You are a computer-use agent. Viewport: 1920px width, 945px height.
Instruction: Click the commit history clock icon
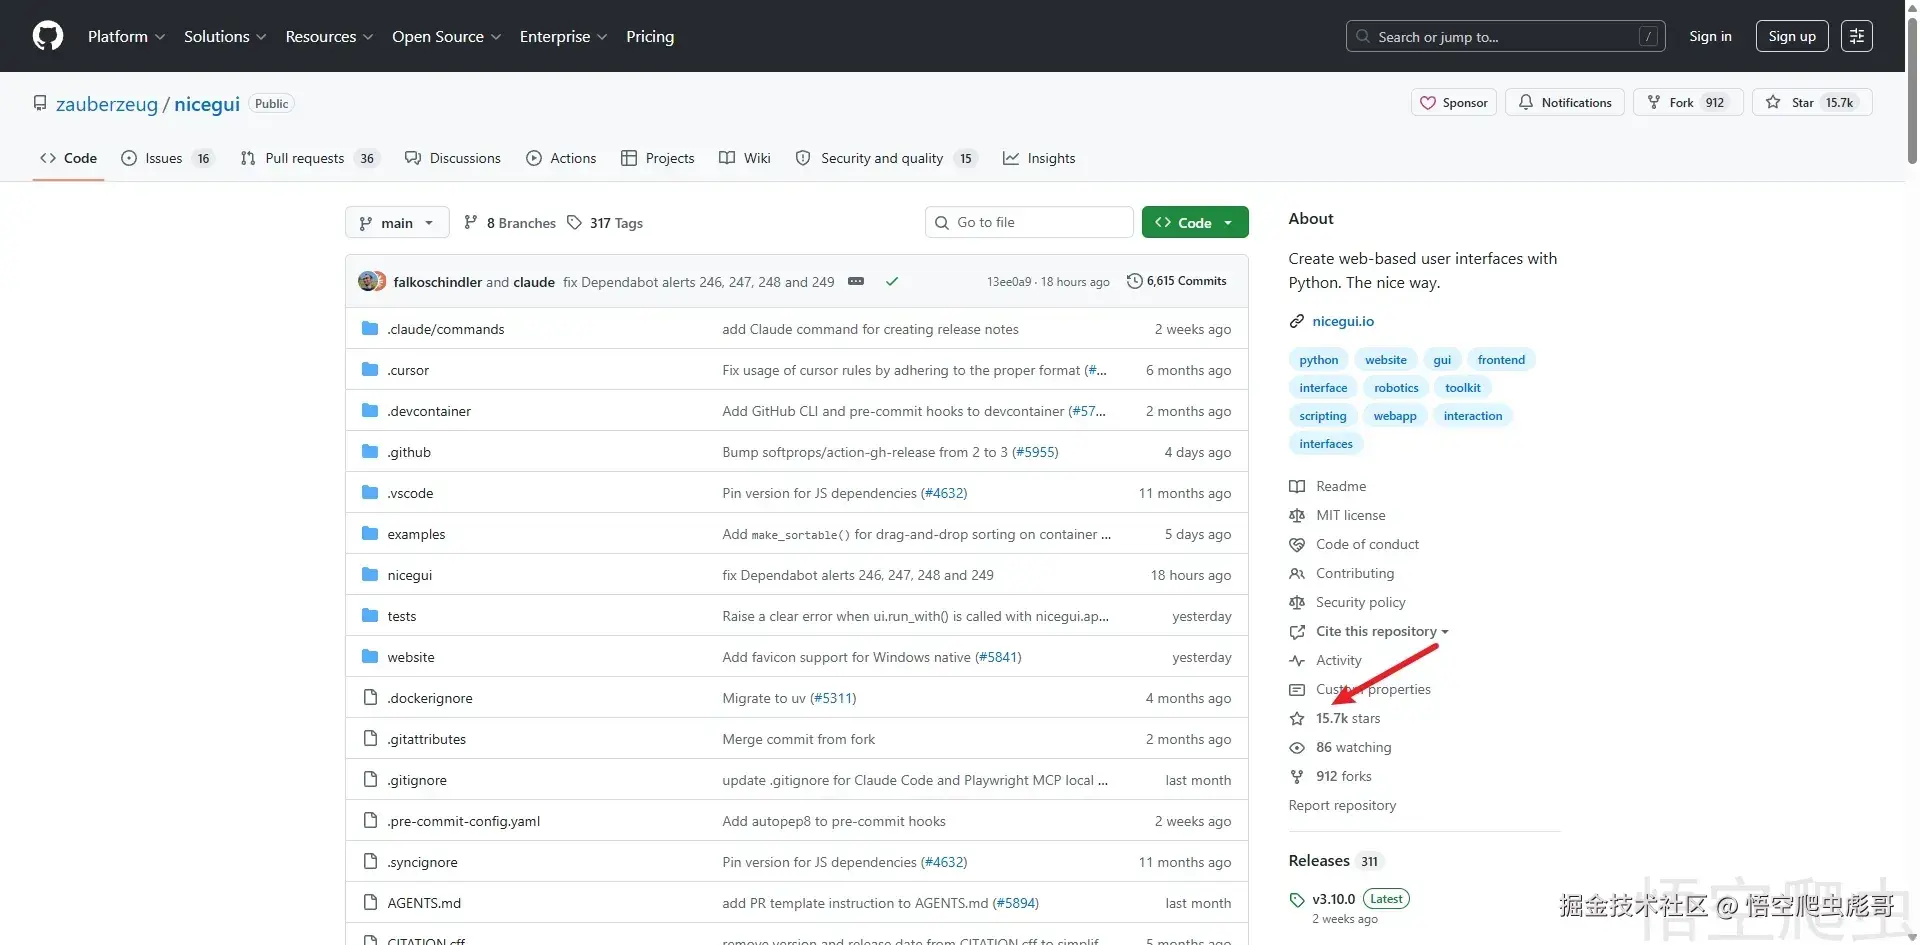click(1134, 281)
